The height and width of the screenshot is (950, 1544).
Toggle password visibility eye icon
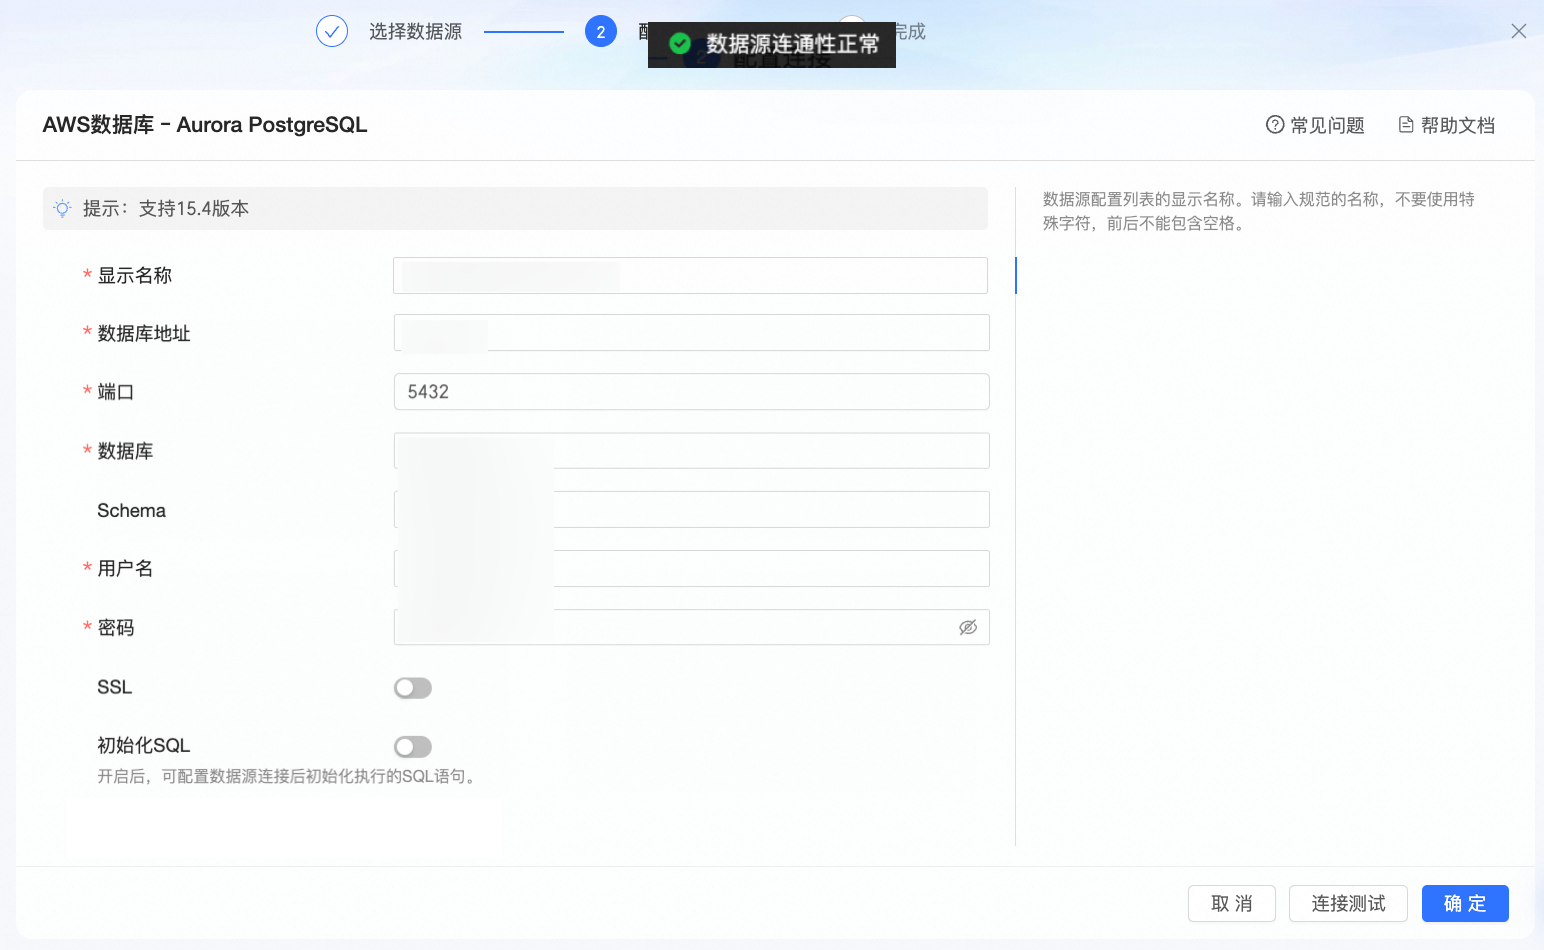point(968,627)
